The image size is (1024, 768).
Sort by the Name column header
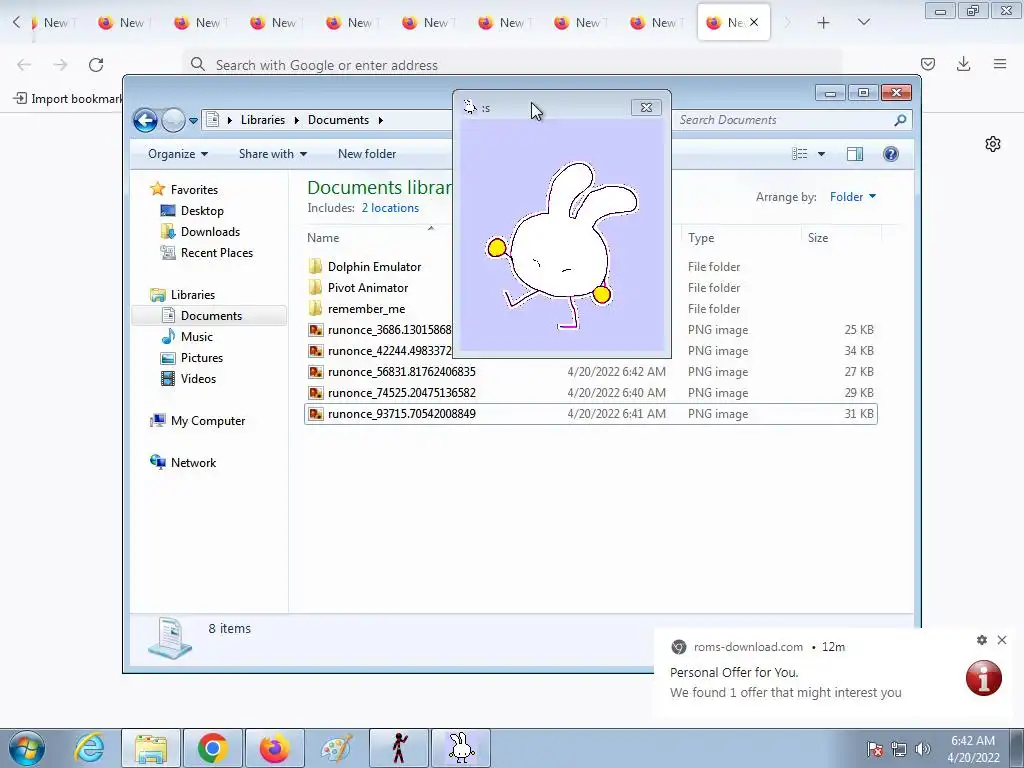click(x=323, y=238)
